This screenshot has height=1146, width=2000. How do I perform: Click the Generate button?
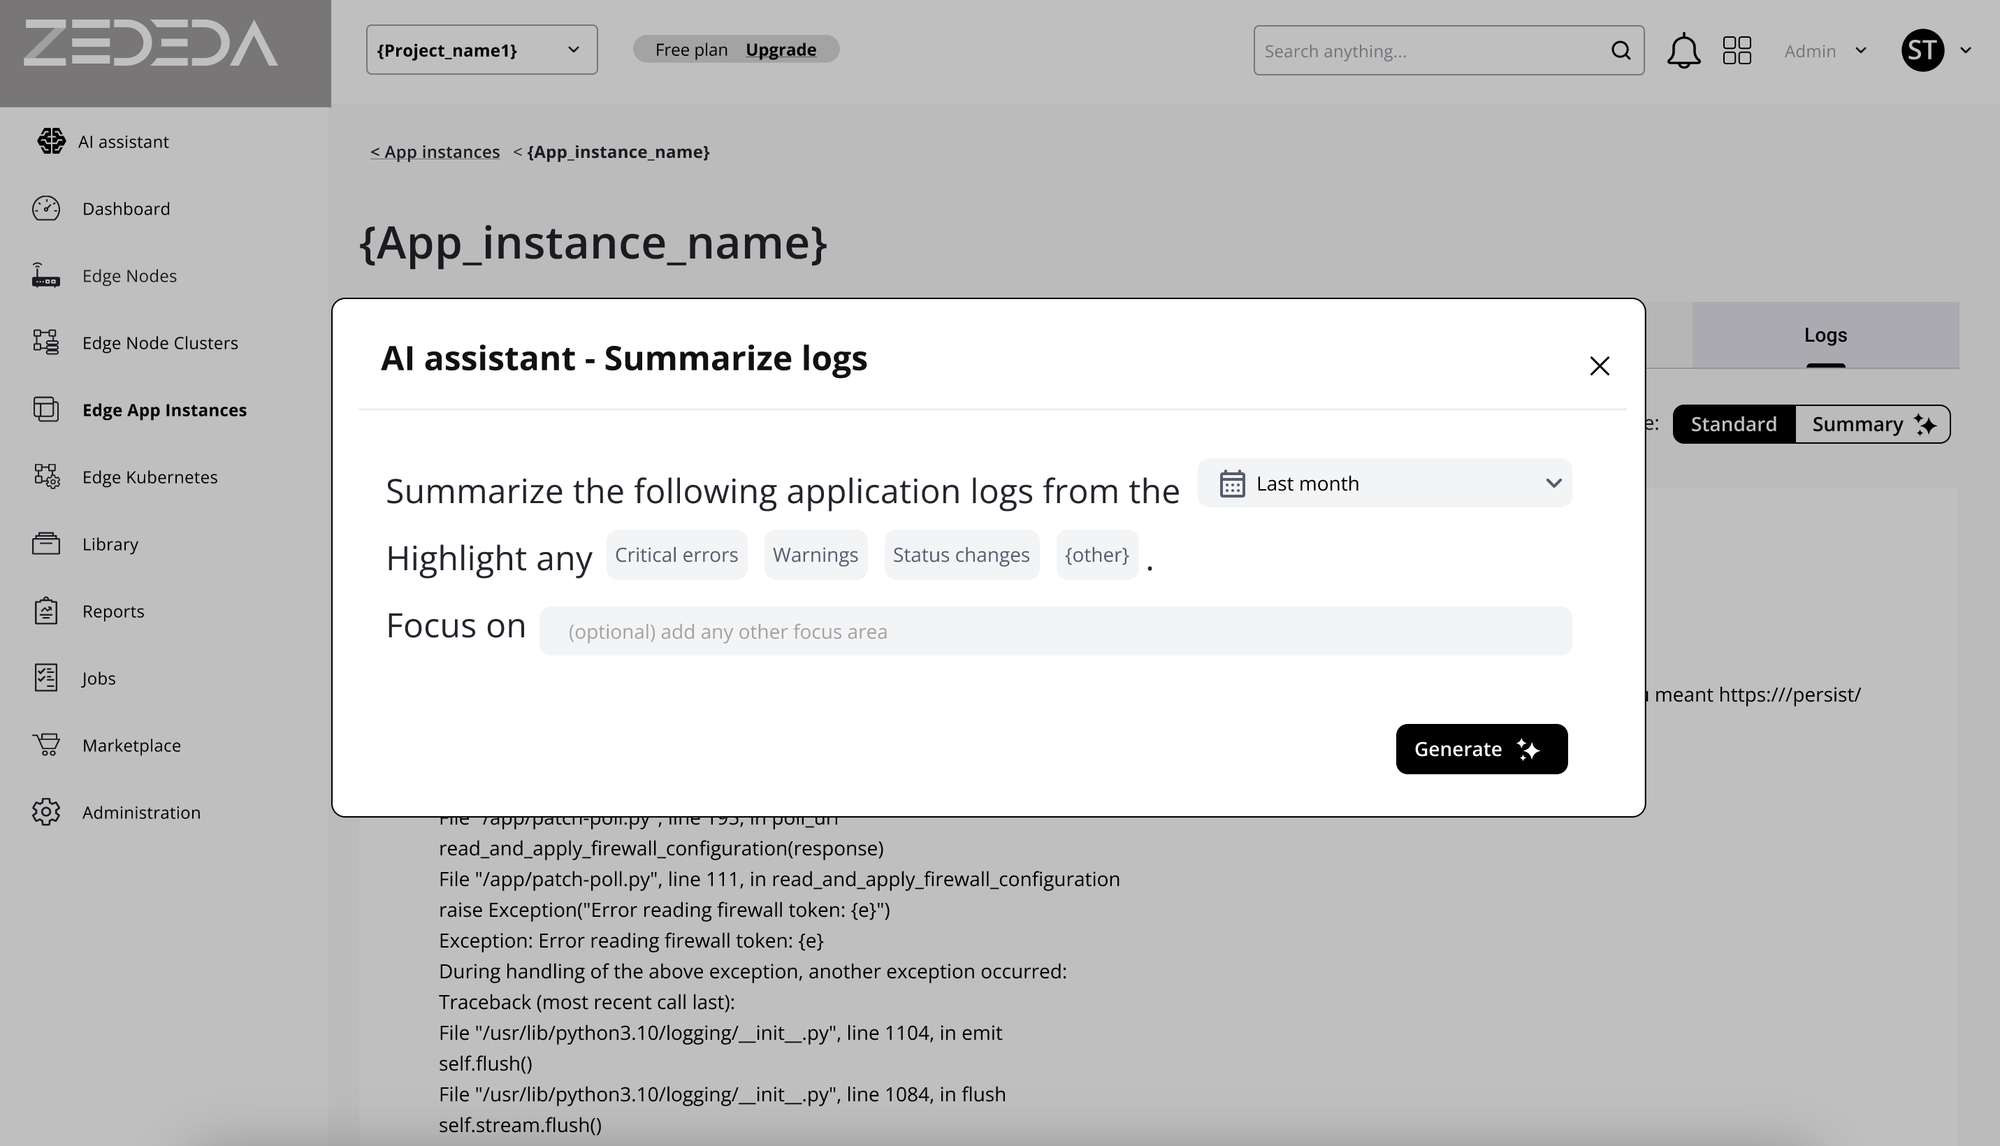click(1481, 749)
